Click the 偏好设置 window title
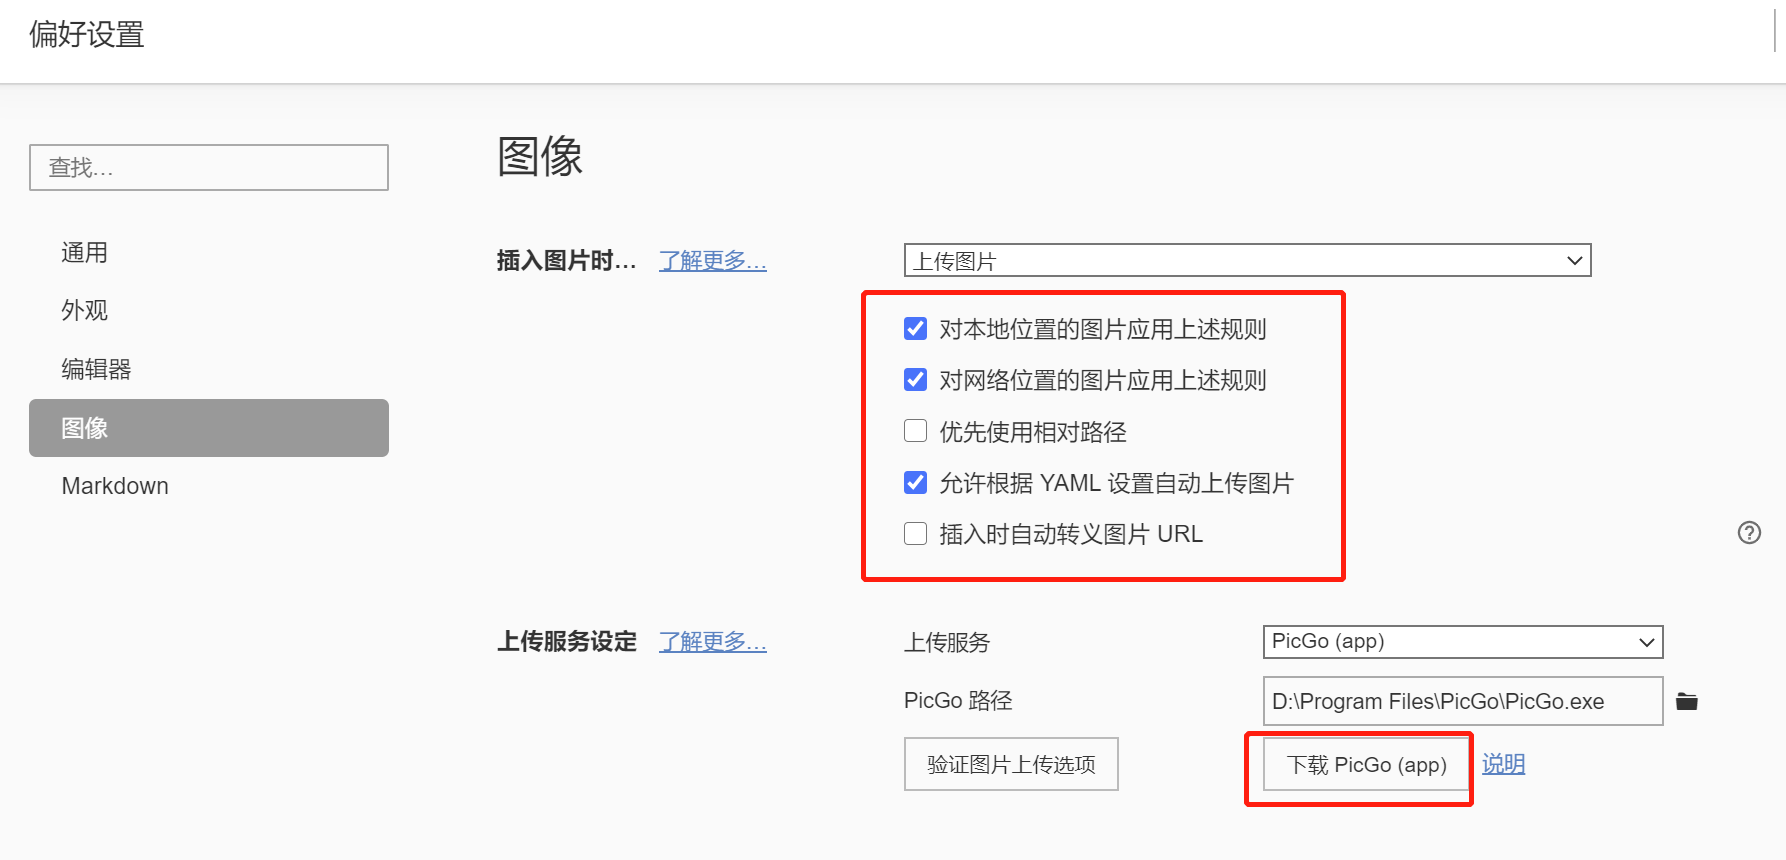The height and width of the screenshot is (860, 1786). 87,35
